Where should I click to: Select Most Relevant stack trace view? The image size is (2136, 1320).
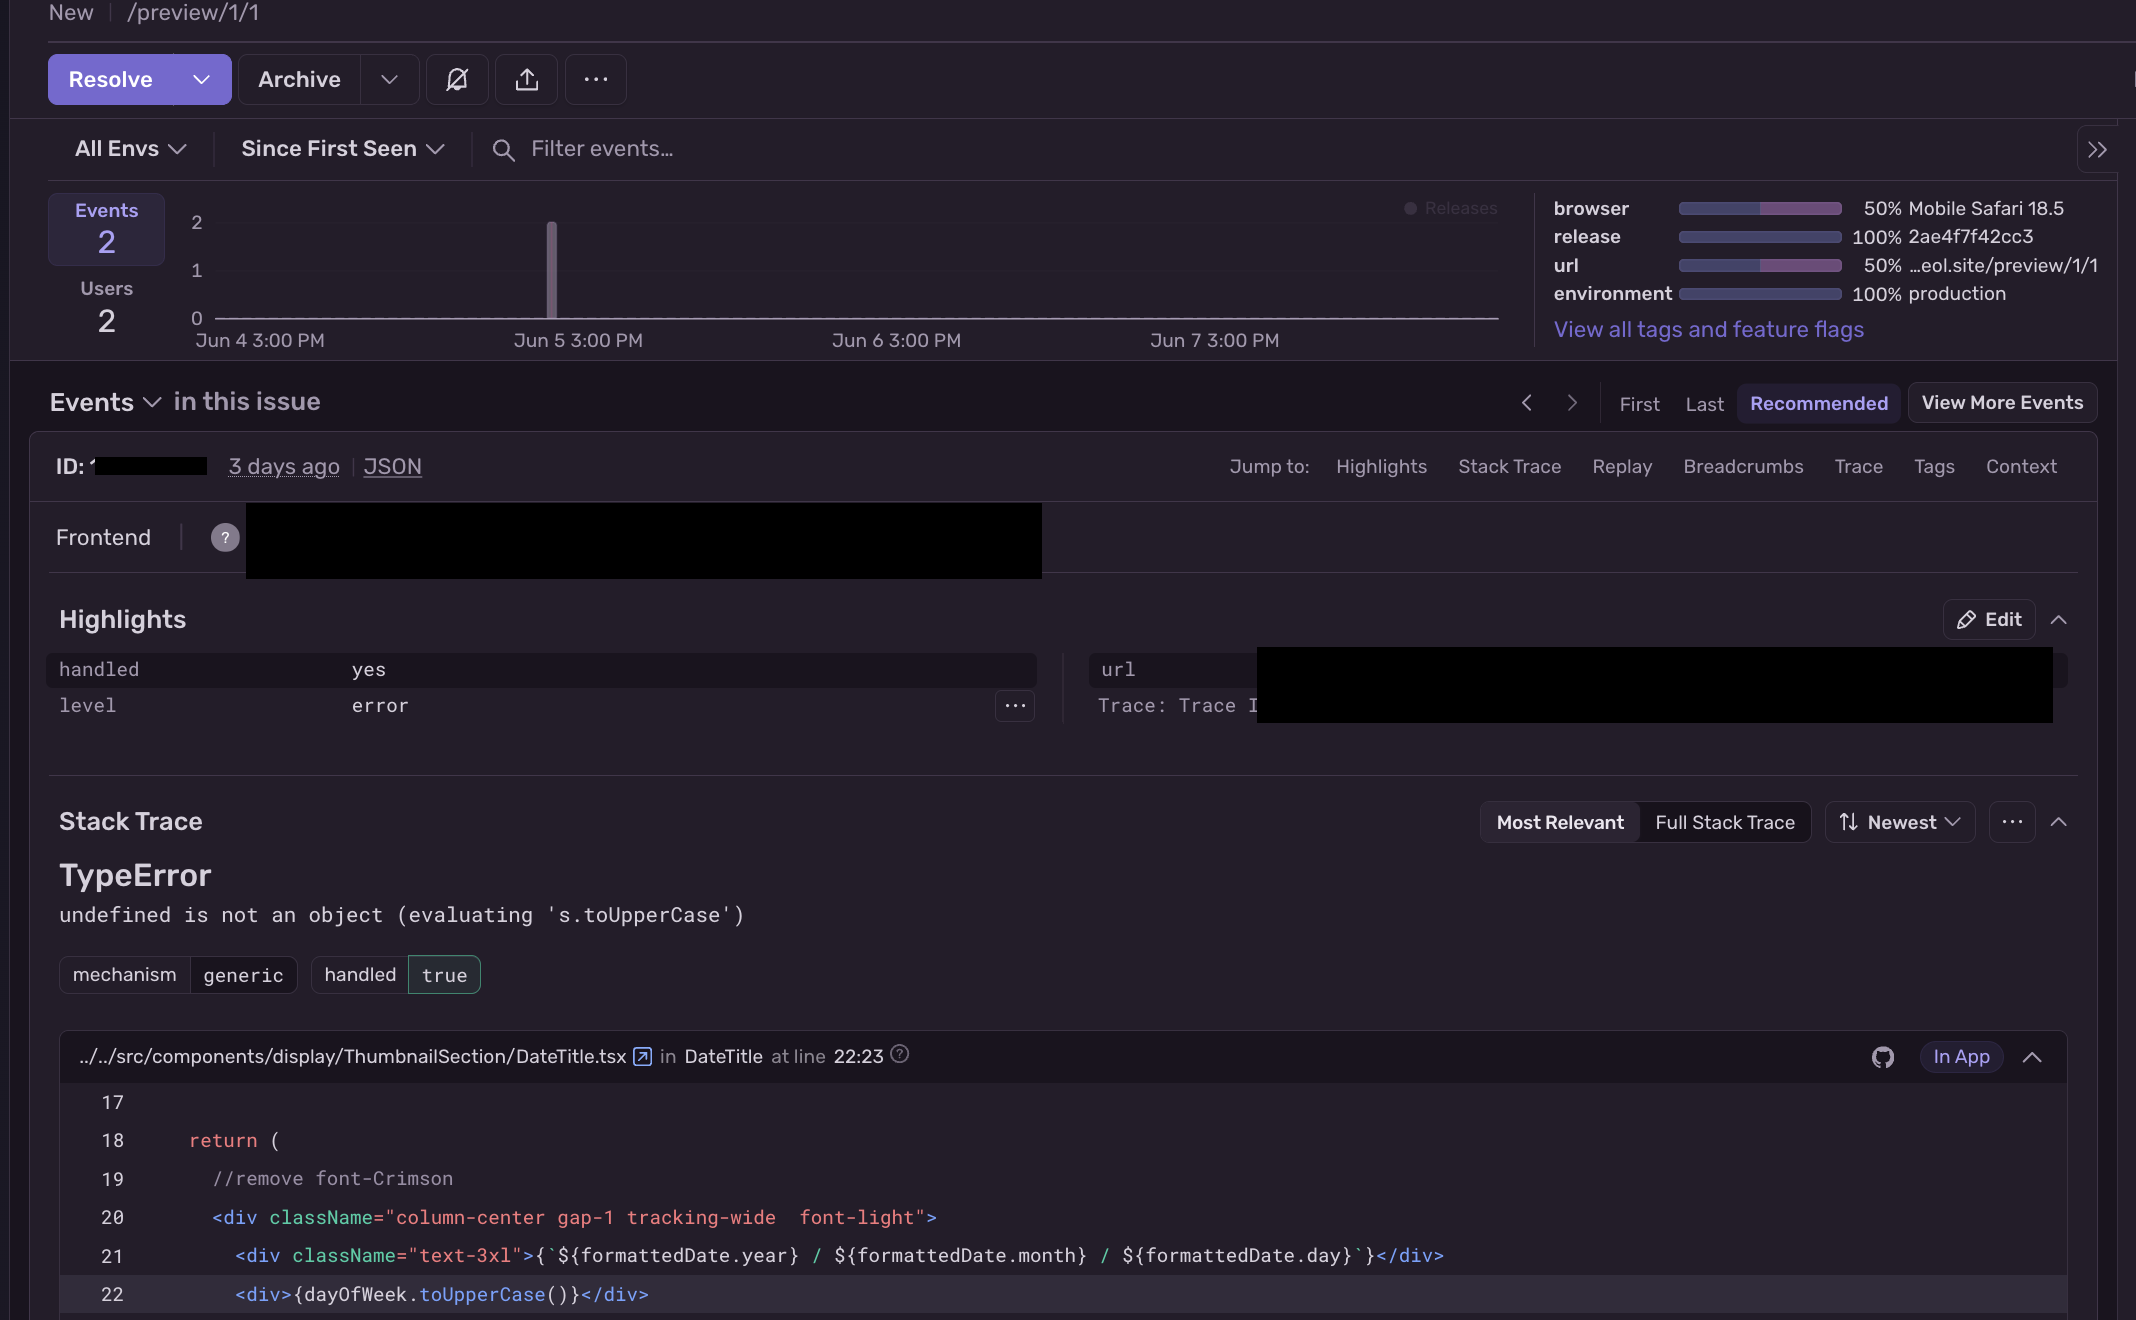(1560, 822)
